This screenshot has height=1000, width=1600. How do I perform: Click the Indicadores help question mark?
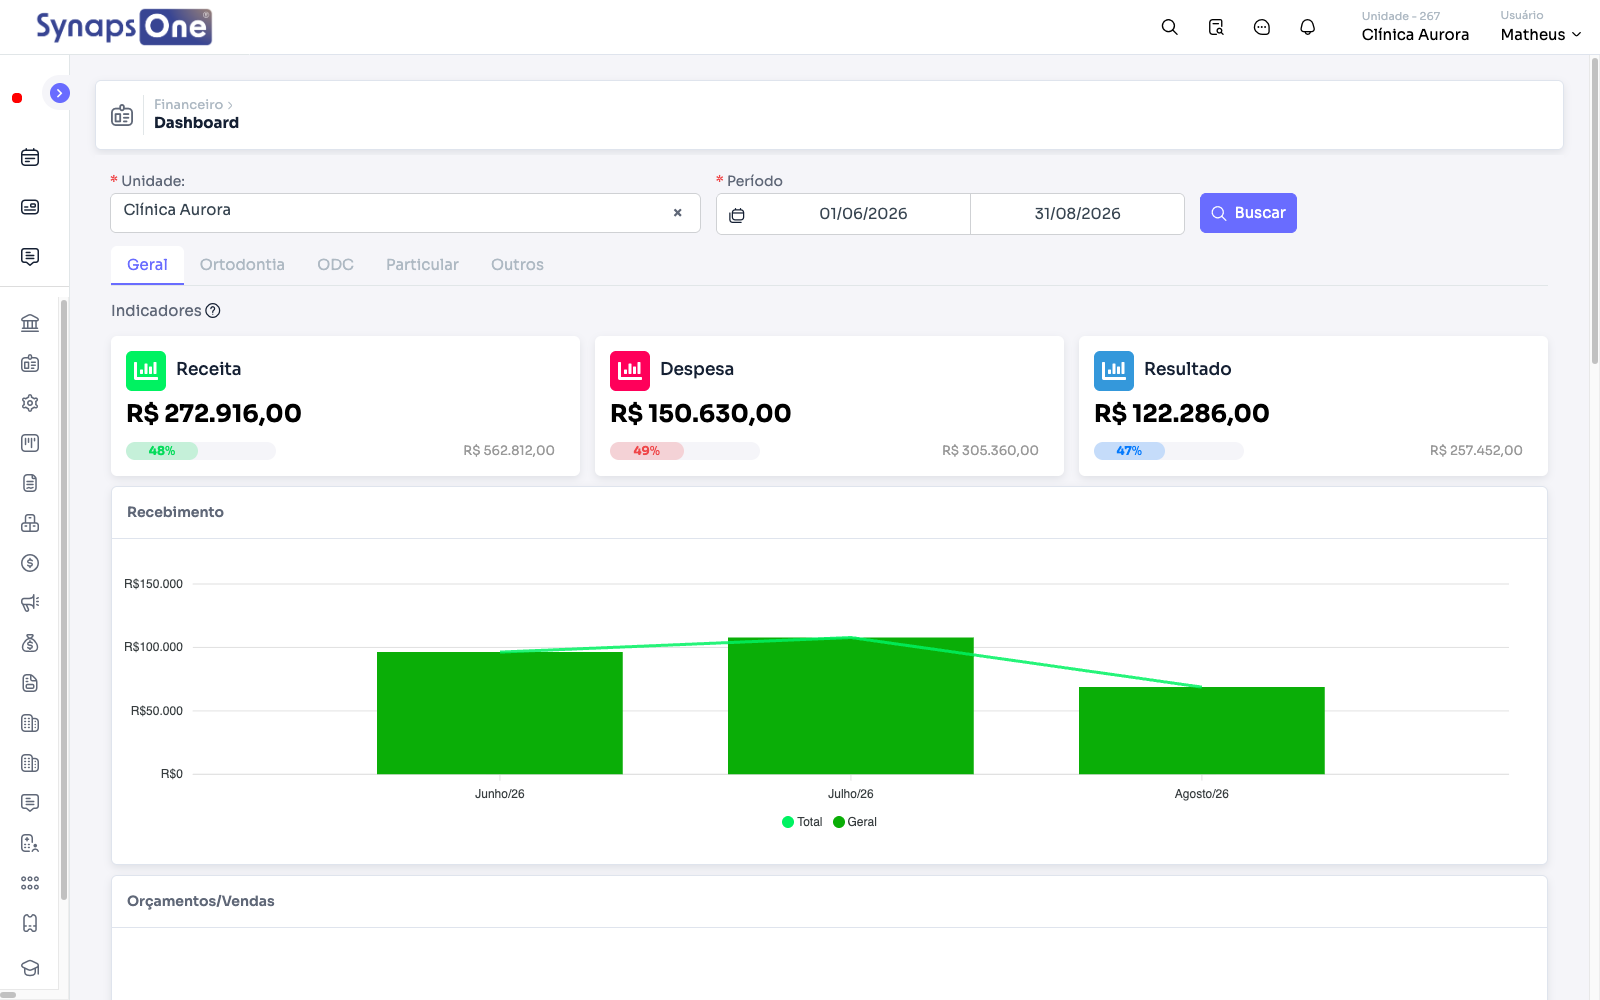click(213, 311)
